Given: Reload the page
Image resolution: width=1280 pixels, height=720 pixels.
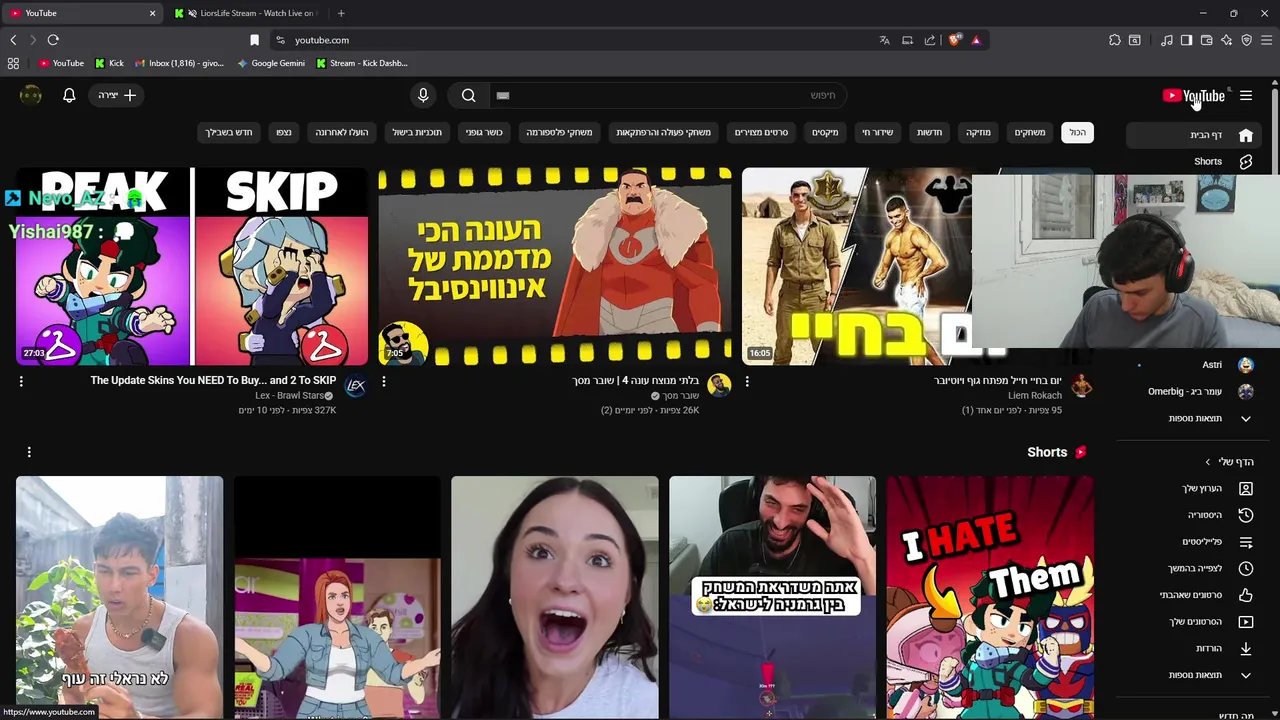Looking at the screenshot, I should [53, 40].
